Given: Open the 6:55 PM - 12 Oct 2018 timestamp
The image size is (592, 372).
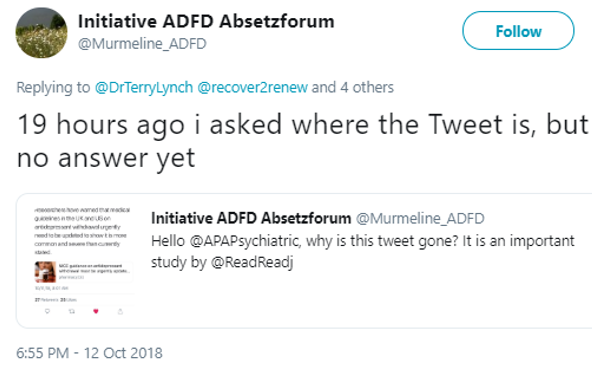Looking at the screenshot, I should [x=89, y=353].
